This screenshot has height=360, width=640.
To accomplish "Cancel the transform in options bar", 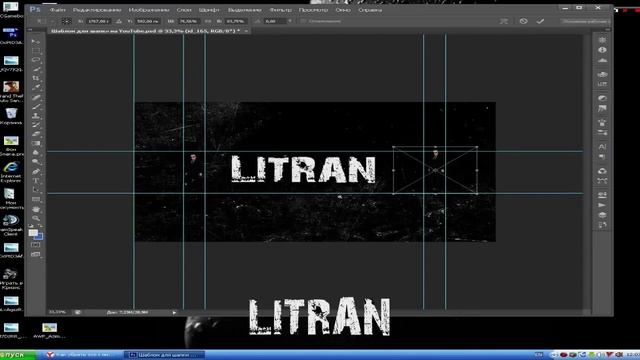I will point(523,21).
